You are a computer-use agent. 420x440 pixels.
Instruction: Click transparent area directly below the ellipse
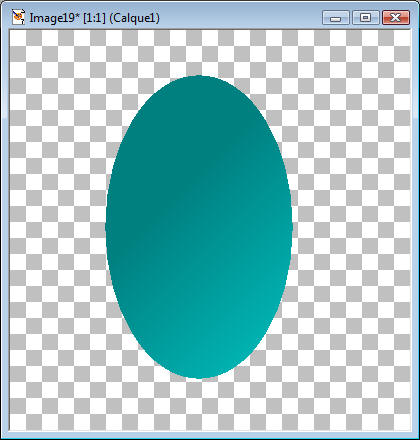coord(199,404)
